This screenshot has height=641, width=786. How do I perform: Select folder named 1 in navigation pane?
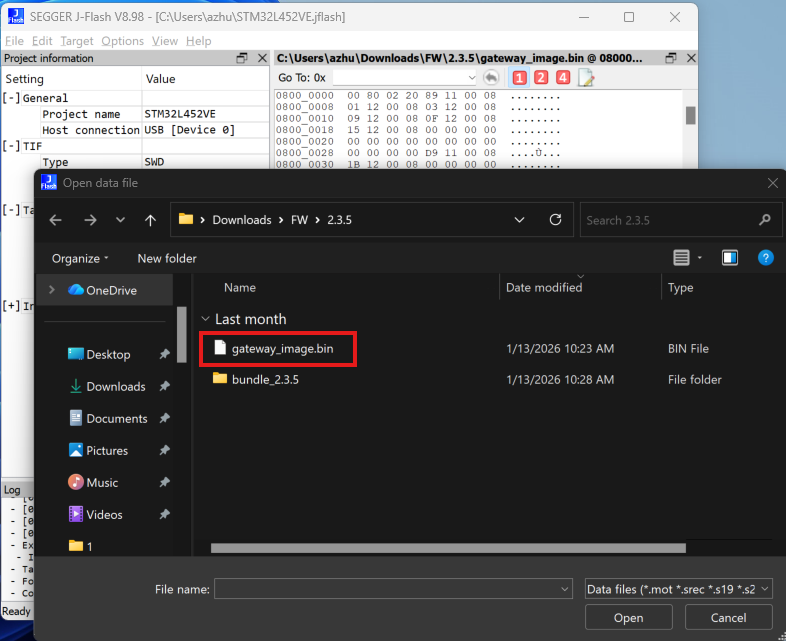(81, 546)
